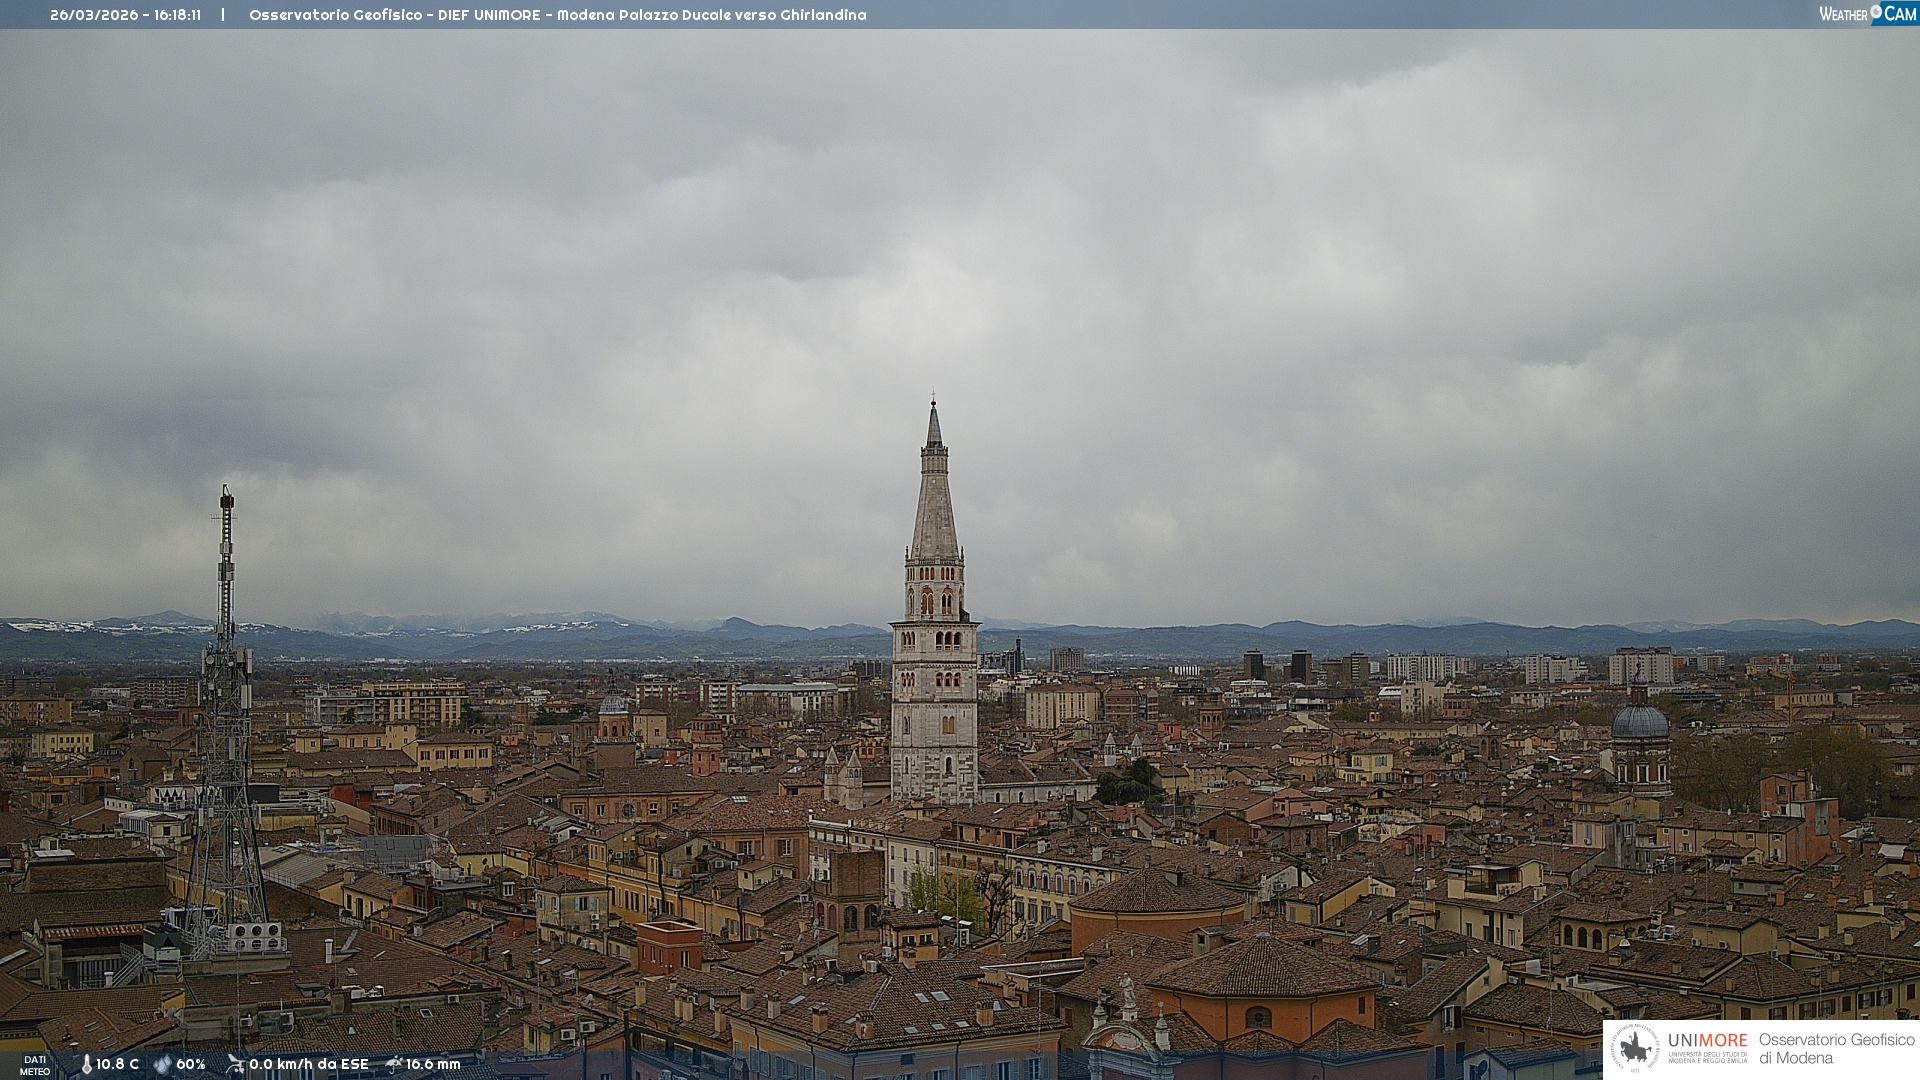Screen dimensions: 1920x1080
Task: Click Osservatorio Geofisico di Modena text
Action: coord(1836,1048)
